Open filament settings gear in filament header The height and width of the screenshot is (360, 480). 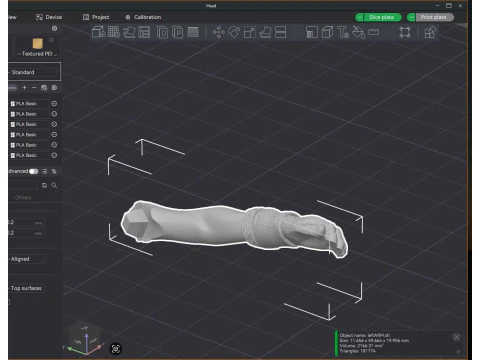click(x=54, y=88)
